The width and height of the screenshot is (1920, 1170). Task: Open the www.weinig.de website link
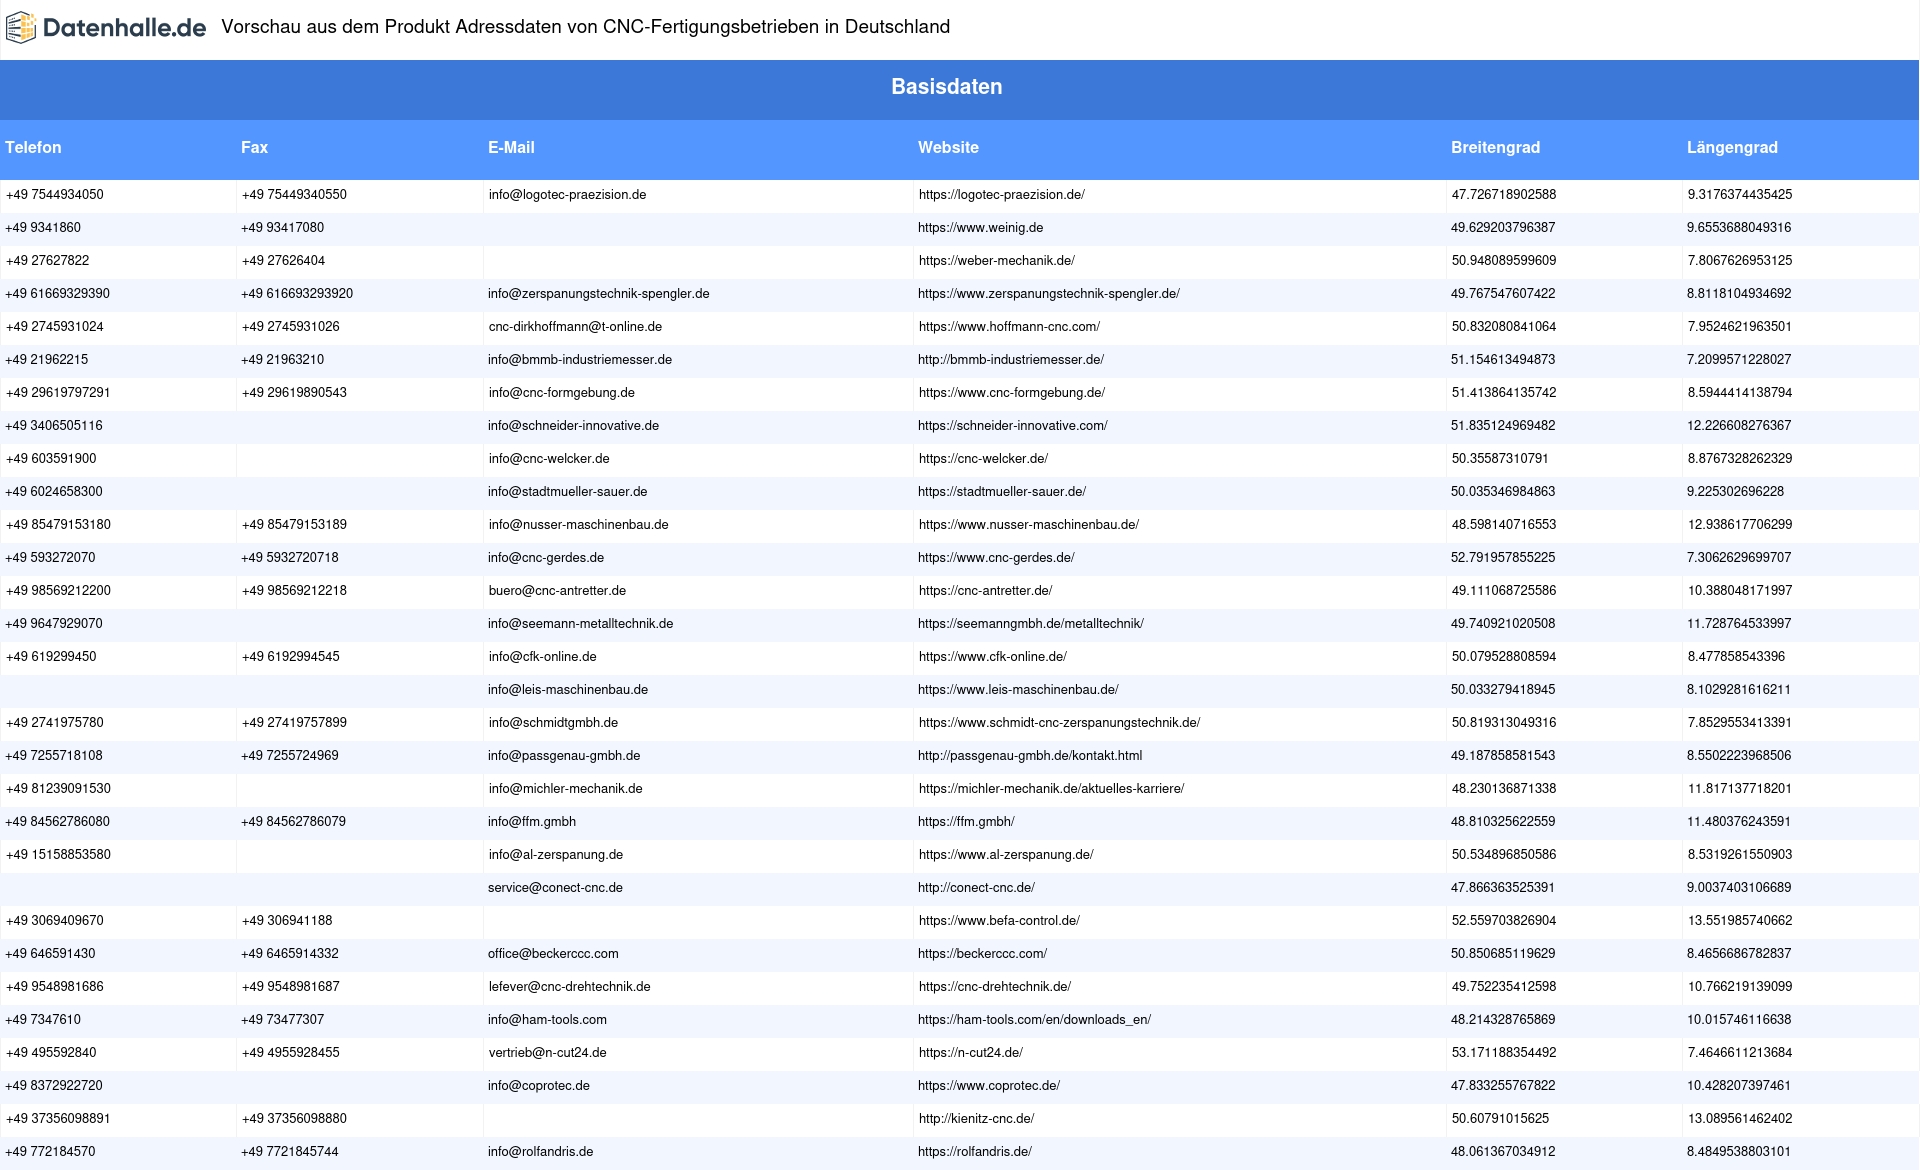pyautogui.click(x=981, y=228)
